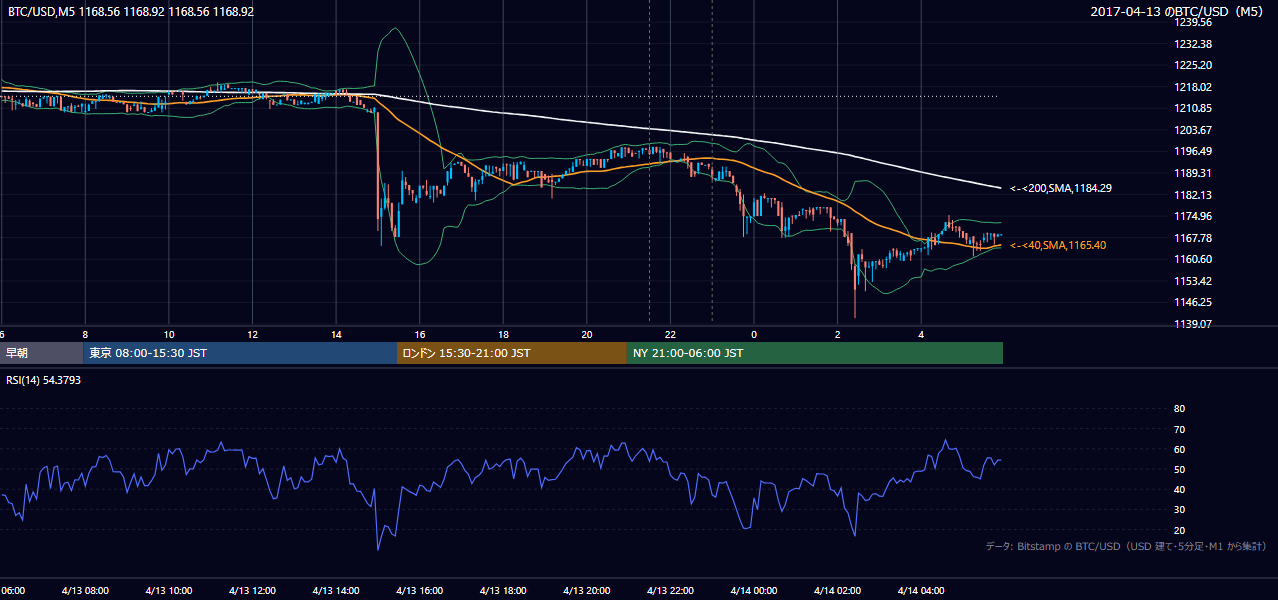The height and width of the screenshot is (600, 1278).
Task: Click the 4/14 04:00 date label
Action: point(921,590)
